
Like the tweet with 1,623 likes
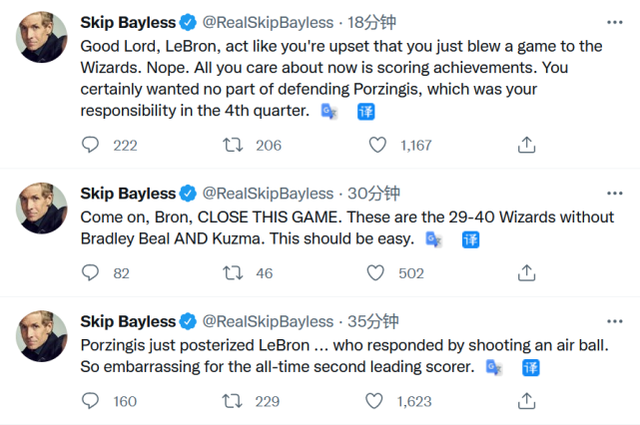[x=378, y=401]
